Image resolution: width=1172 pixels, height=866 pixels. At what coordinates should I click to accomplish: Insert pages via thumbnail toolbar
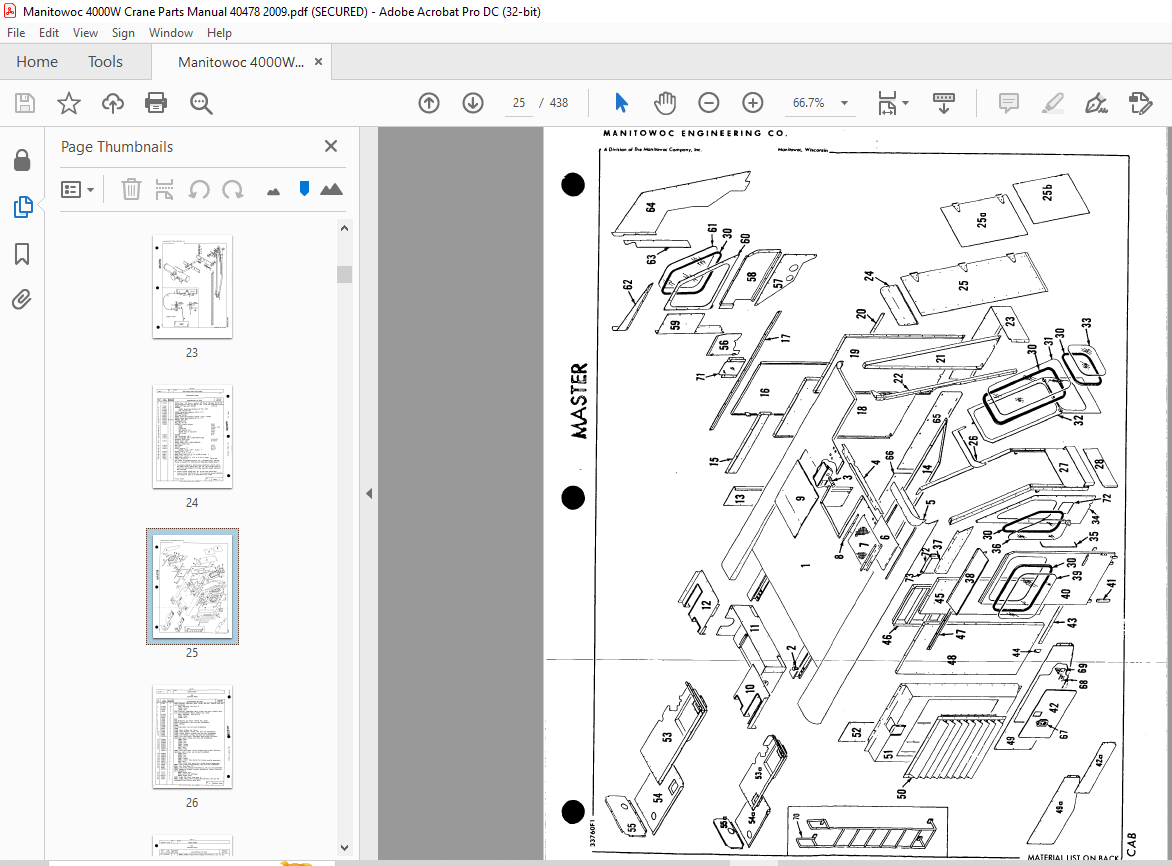pos(164,189)
